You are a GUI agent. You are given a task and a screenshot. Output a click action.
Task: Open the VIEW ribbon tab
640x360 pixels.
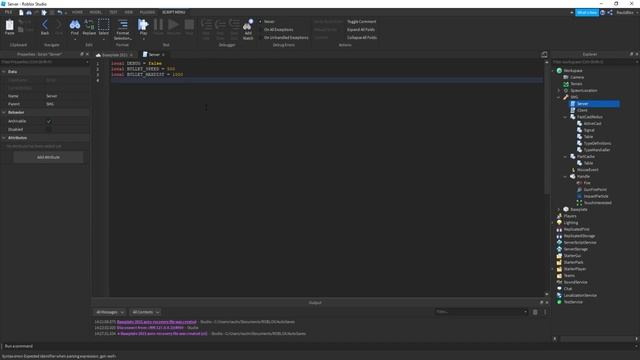[x=129, y=13]
